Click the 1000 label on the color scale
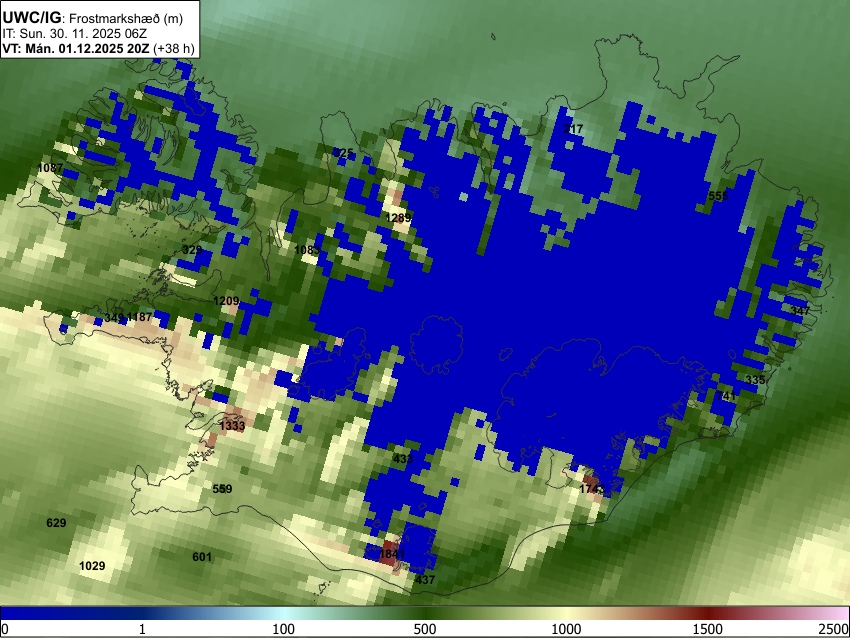Screen dimensions: 850x638 click(566, 629)
